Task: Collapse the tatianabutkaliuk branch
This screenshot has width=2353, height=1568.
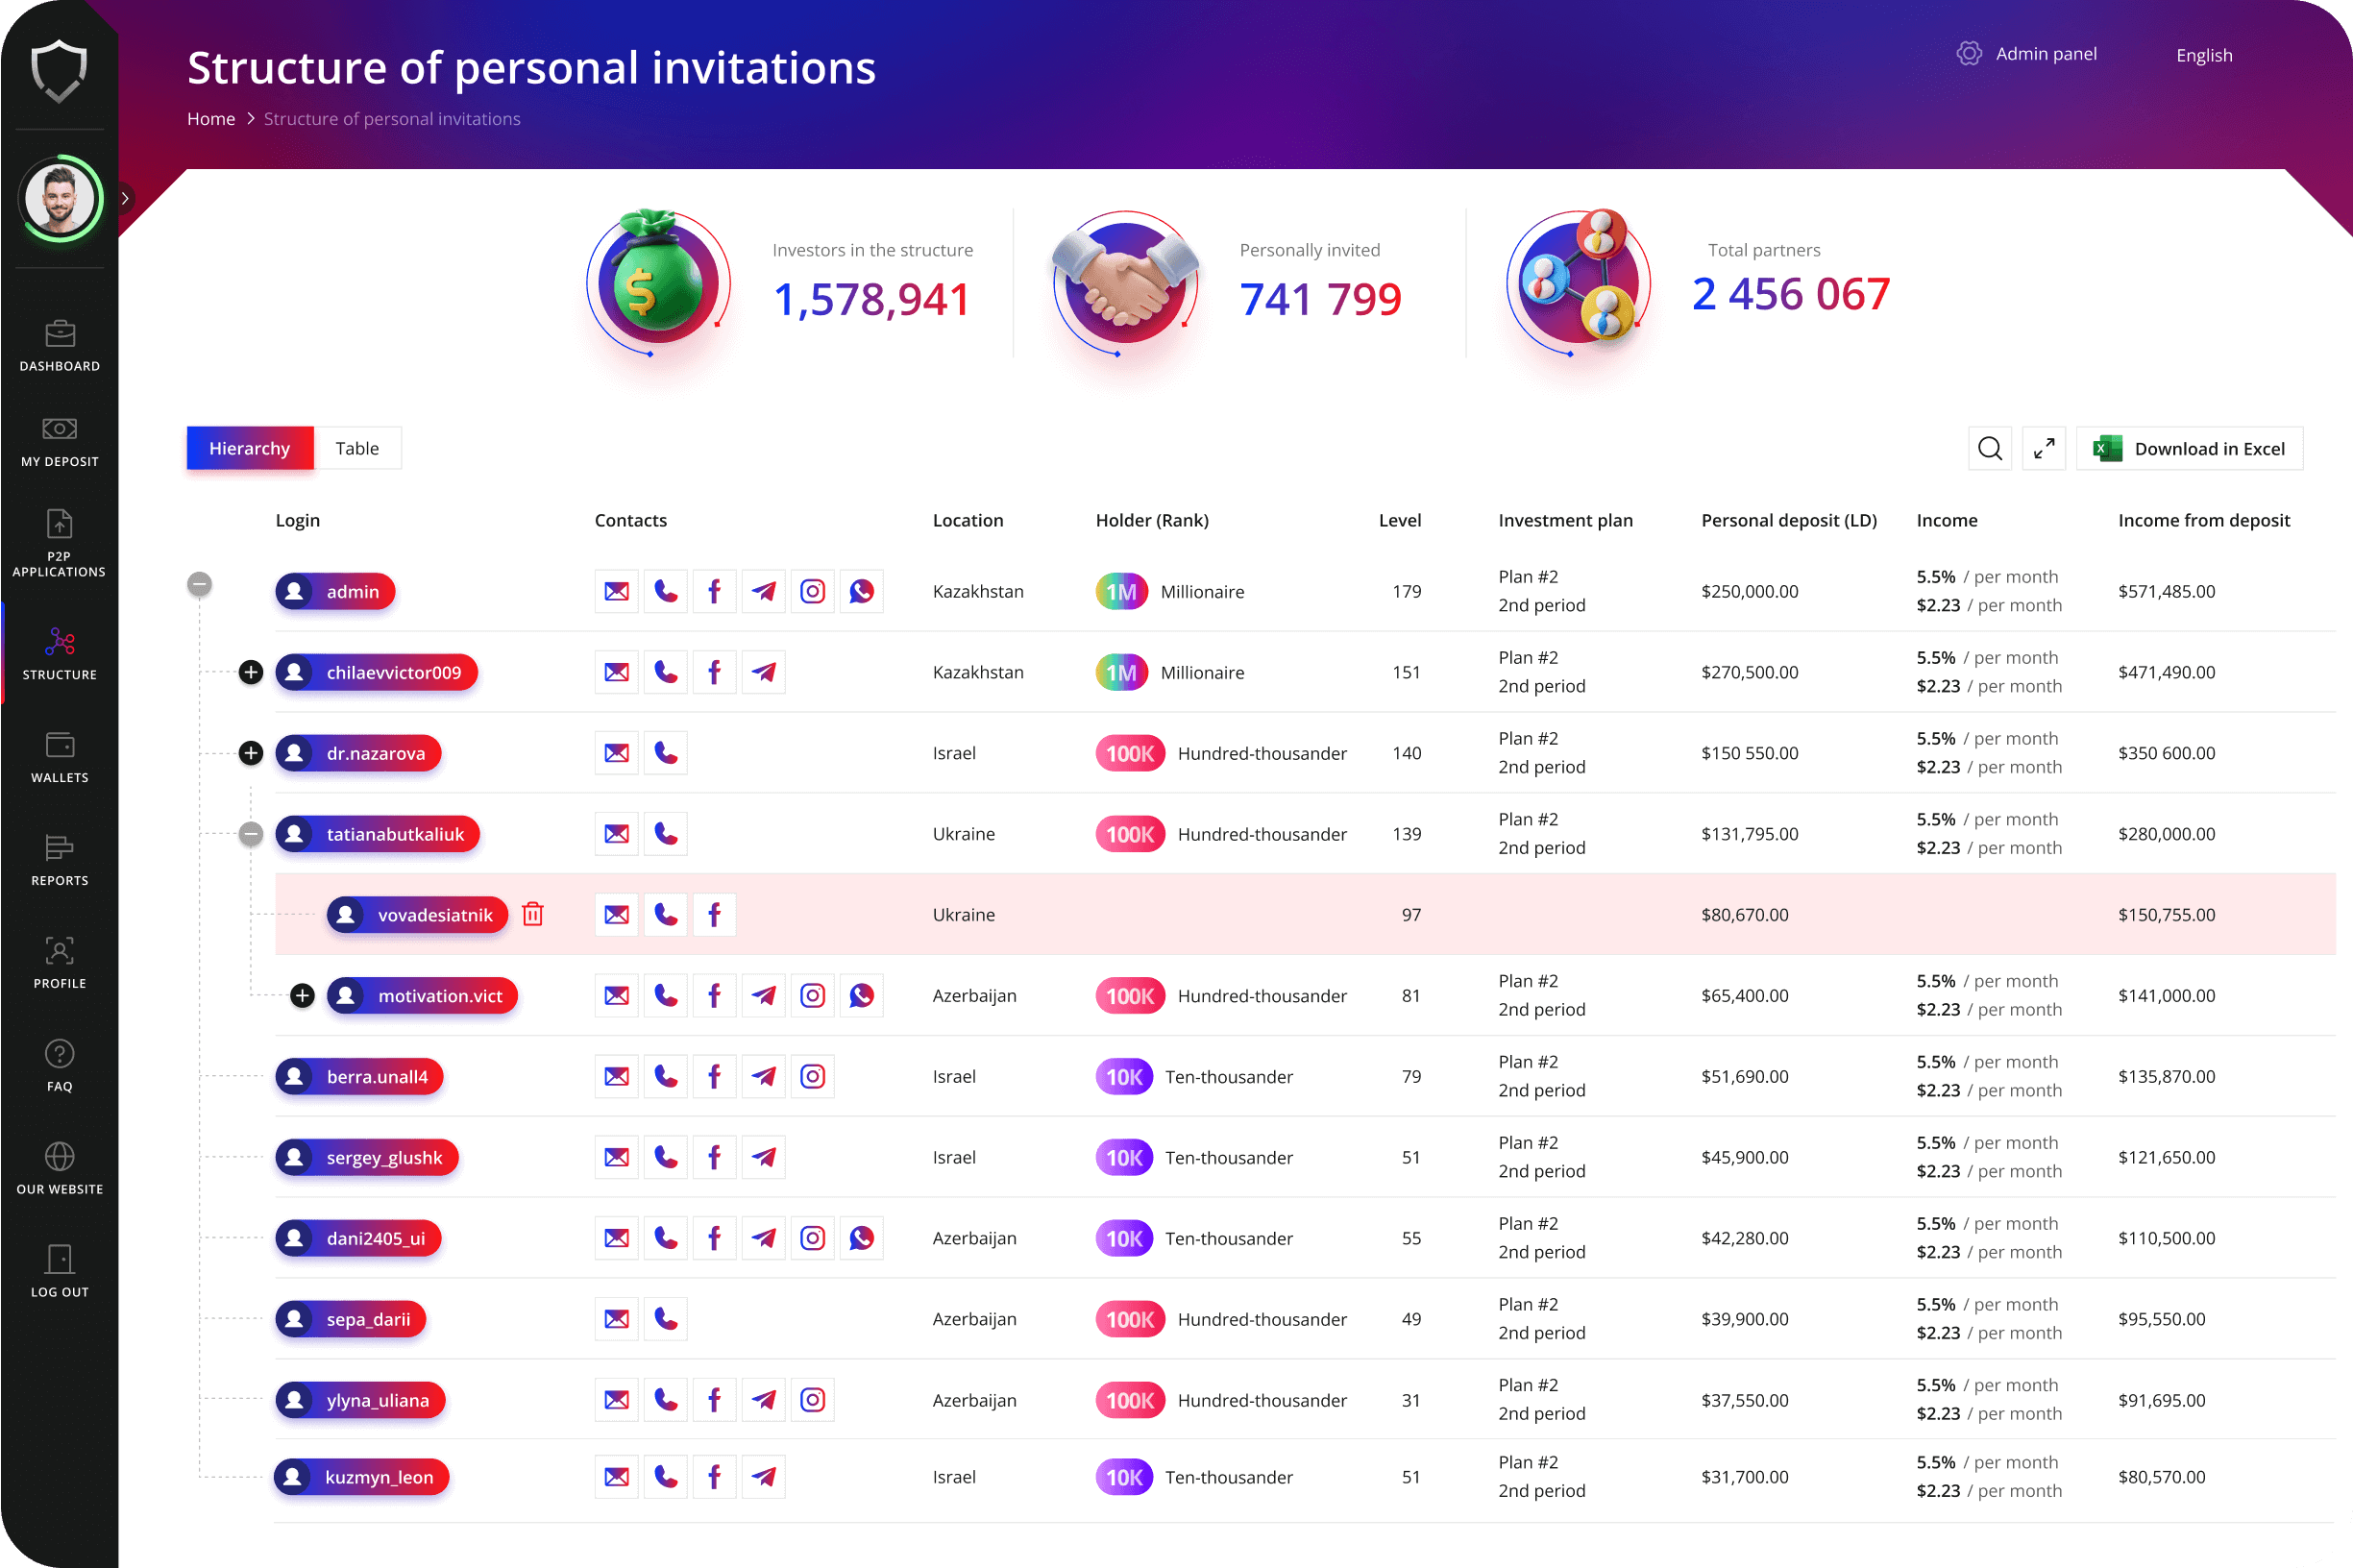Action: click(250, 833)
